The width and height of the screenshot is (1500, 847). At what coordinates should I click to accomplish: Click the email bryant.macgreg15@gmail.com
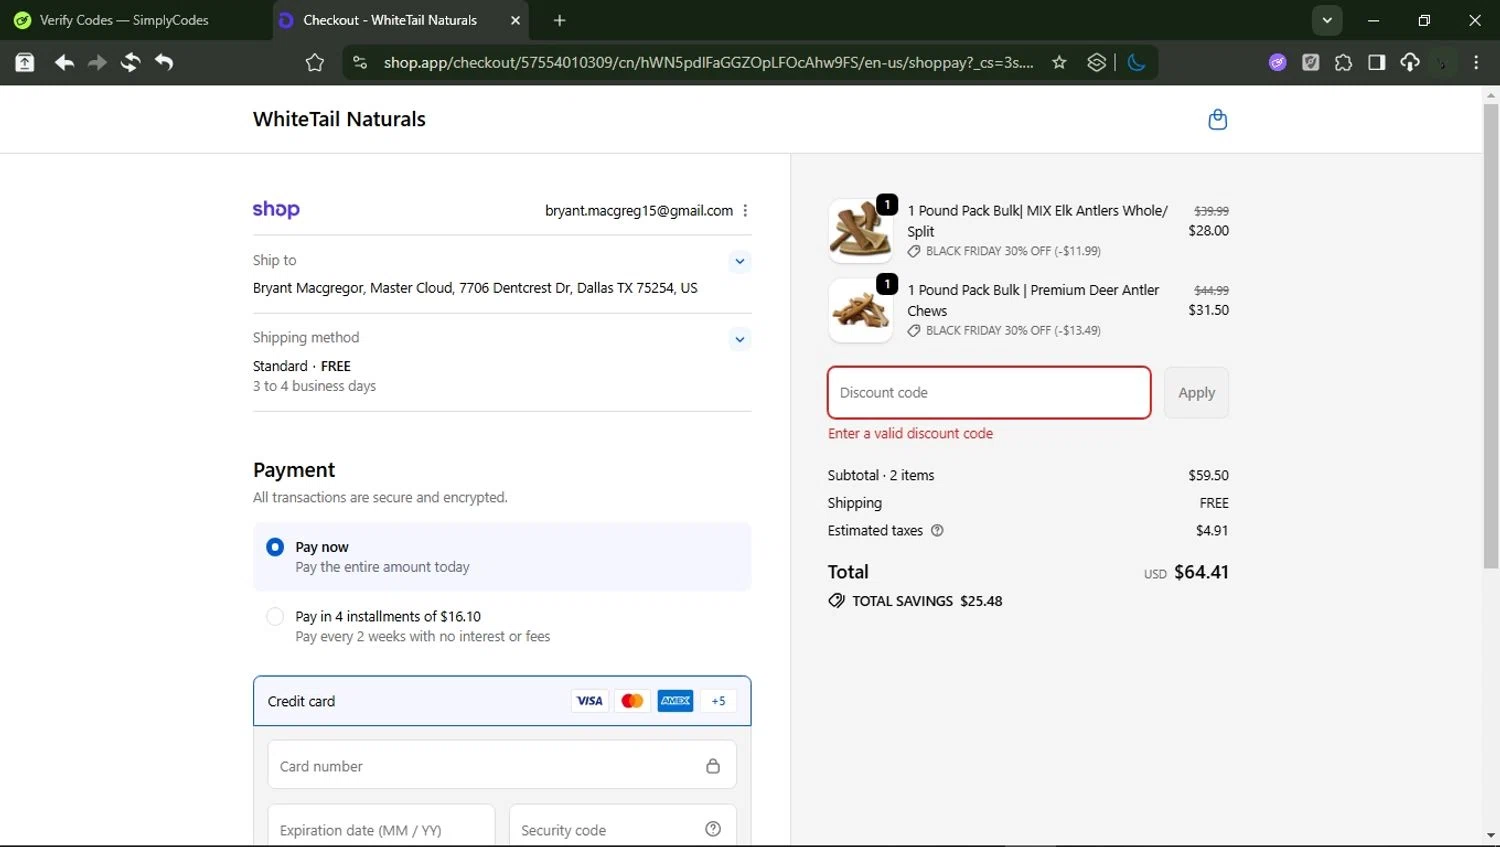click(x=639, y=211)
